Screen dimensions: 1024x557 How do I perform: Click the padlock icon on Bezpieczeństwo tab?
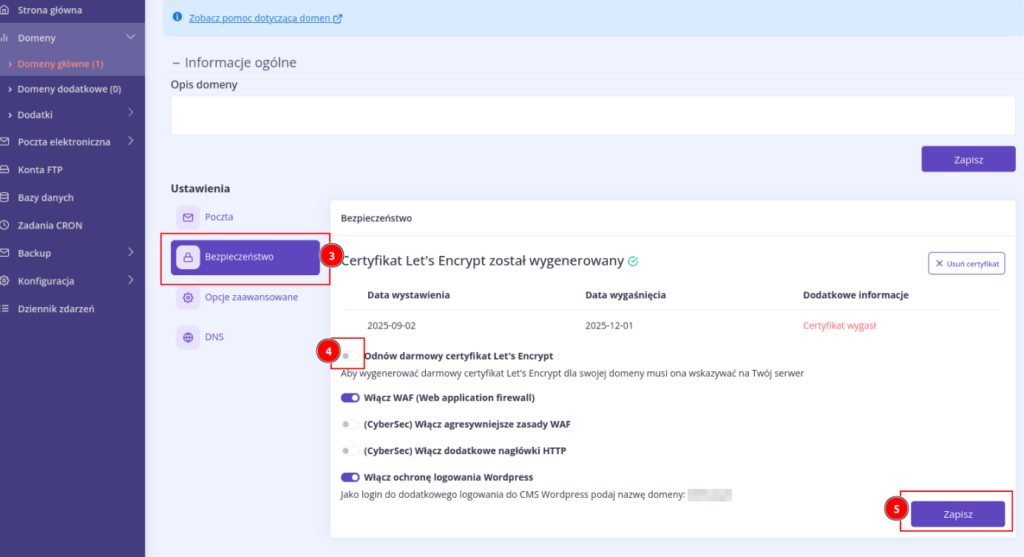tap(187, 257)
